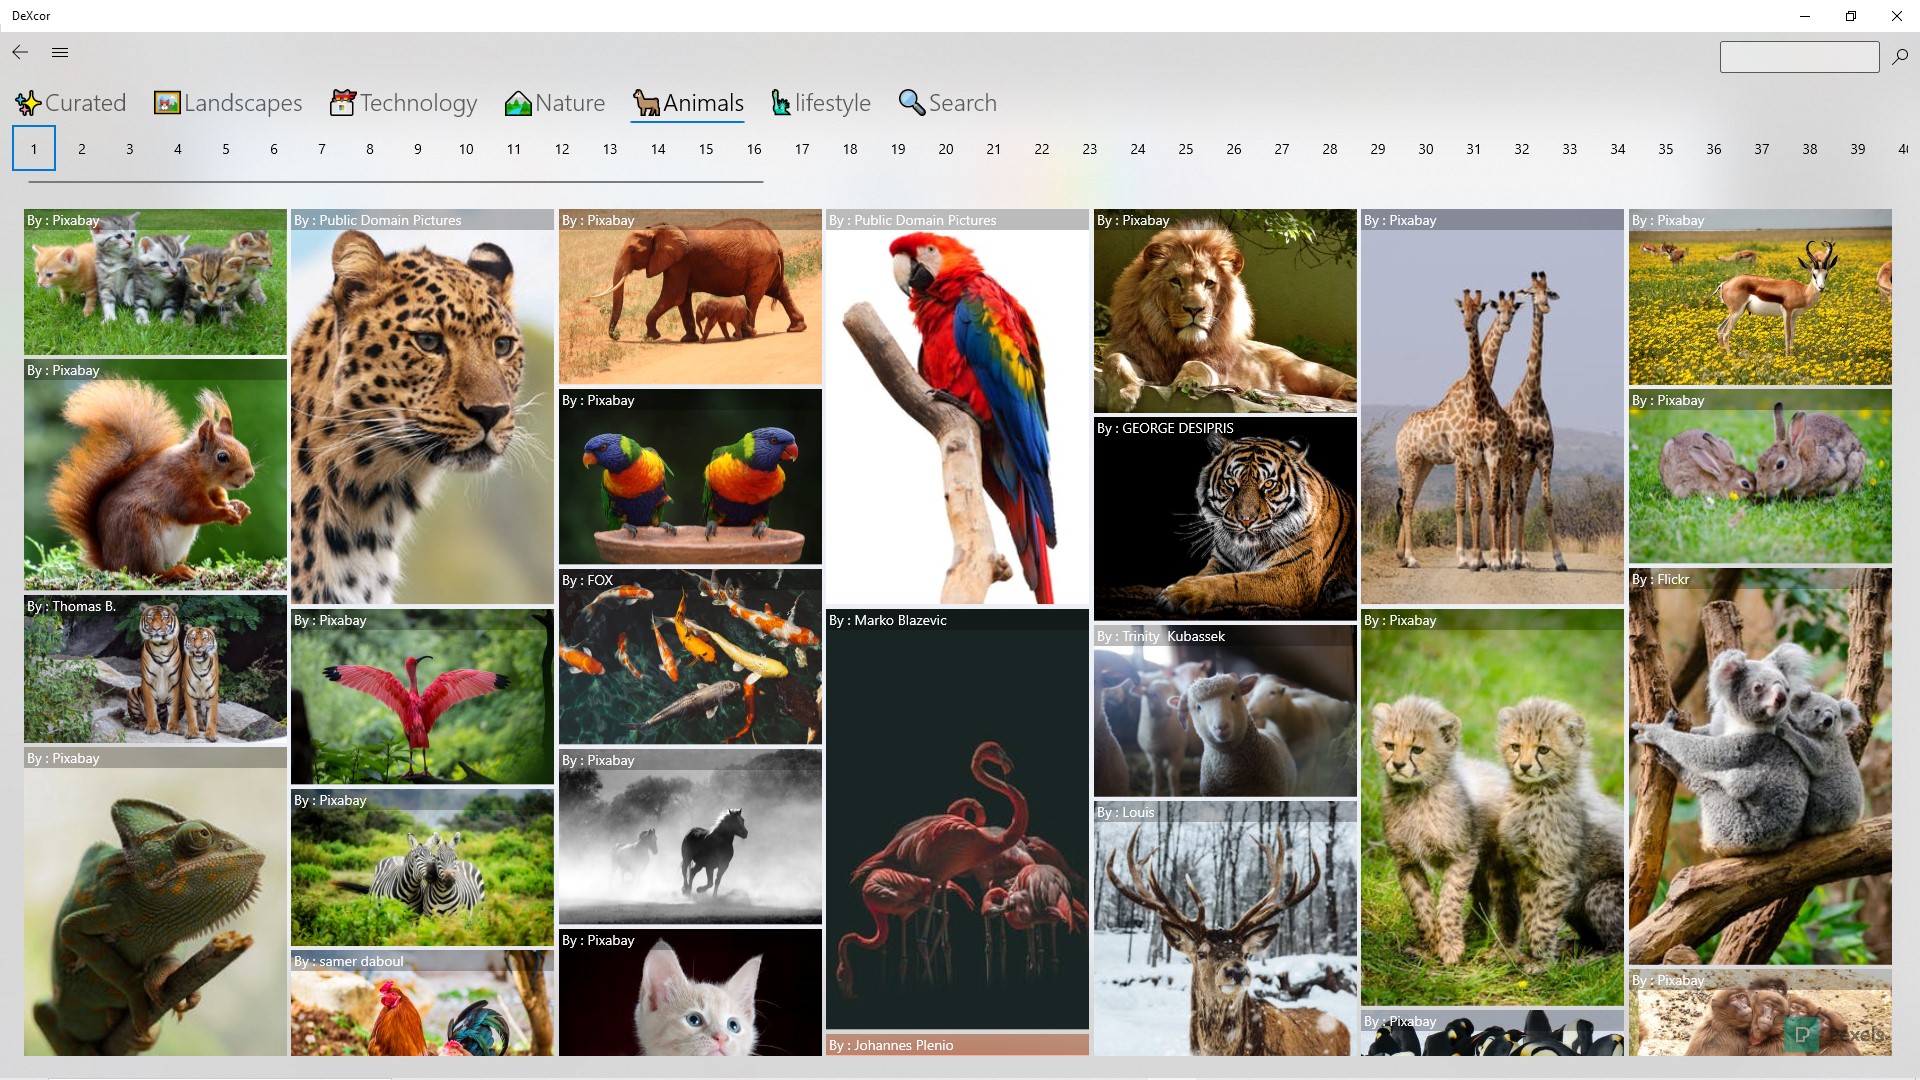This screenshot has width=1920, height=1080.
Task: Click the back arrow button
Action: pyautogui.click(x=20, y=53)
